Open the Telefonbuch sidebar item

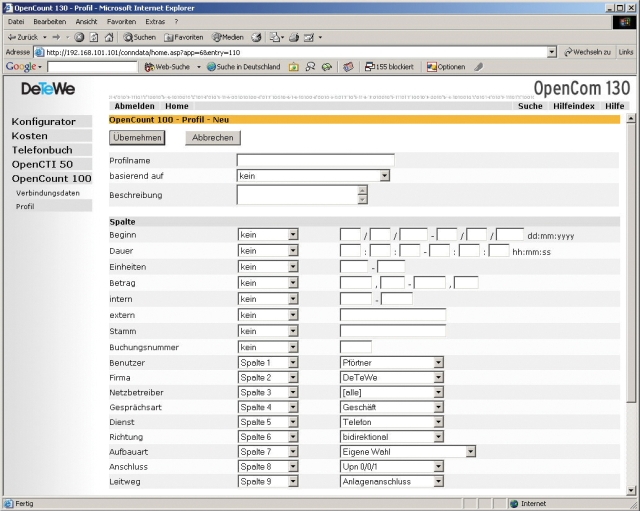pyautogui.click(x=50, y=150)
